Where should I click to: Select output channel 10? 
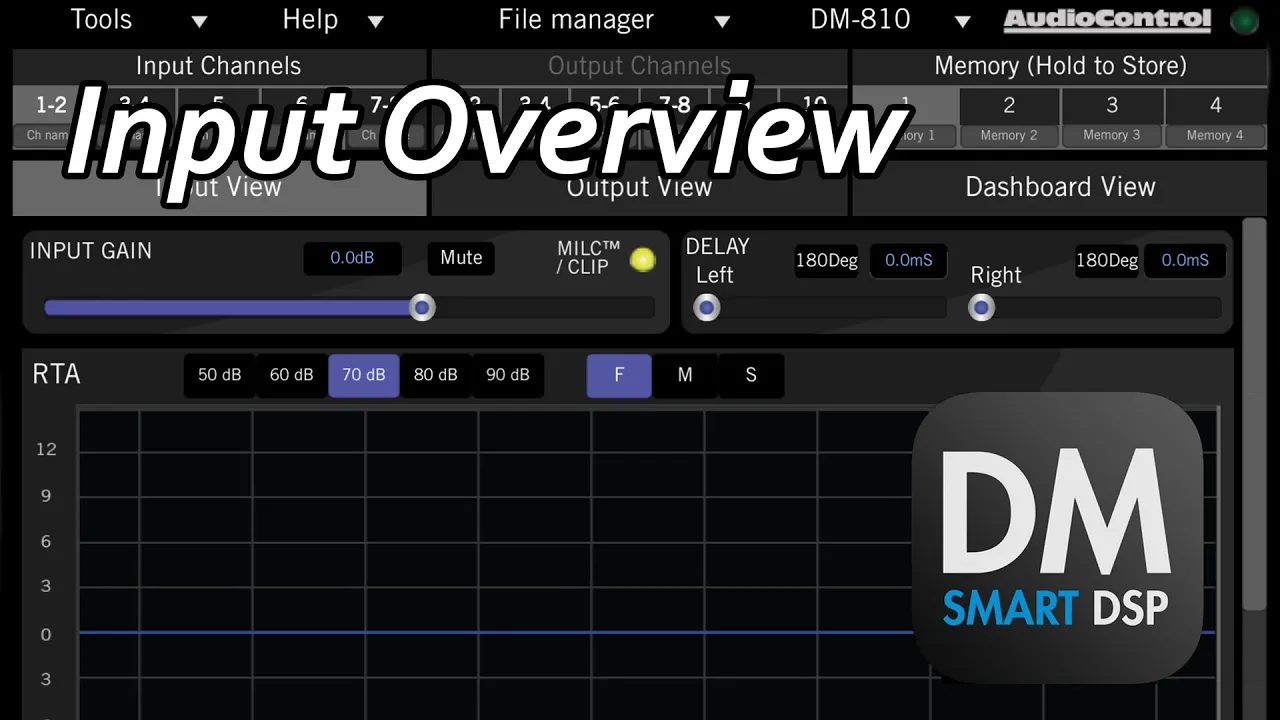tap(815, 105)
